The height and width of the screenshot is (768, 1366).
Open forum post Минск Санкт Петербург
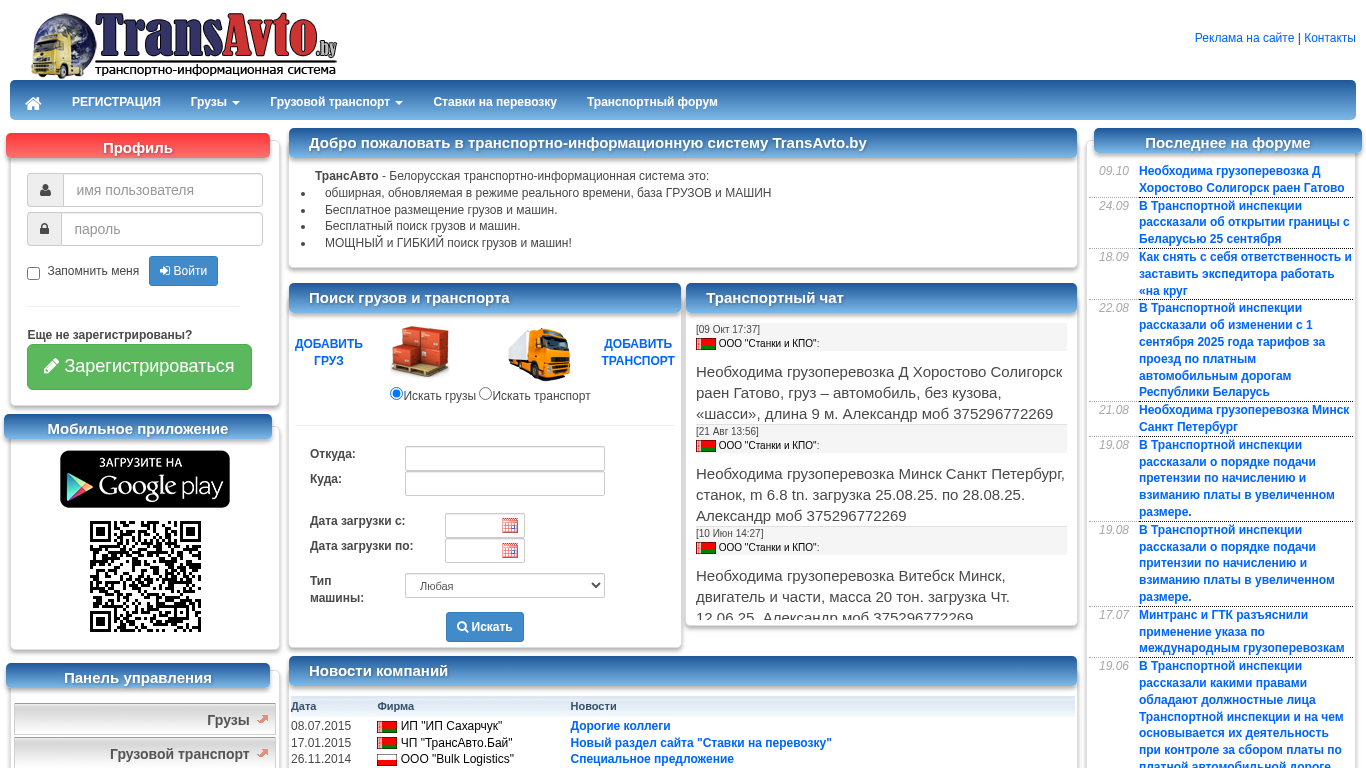pyautogui.click(x=1244, y=418)
